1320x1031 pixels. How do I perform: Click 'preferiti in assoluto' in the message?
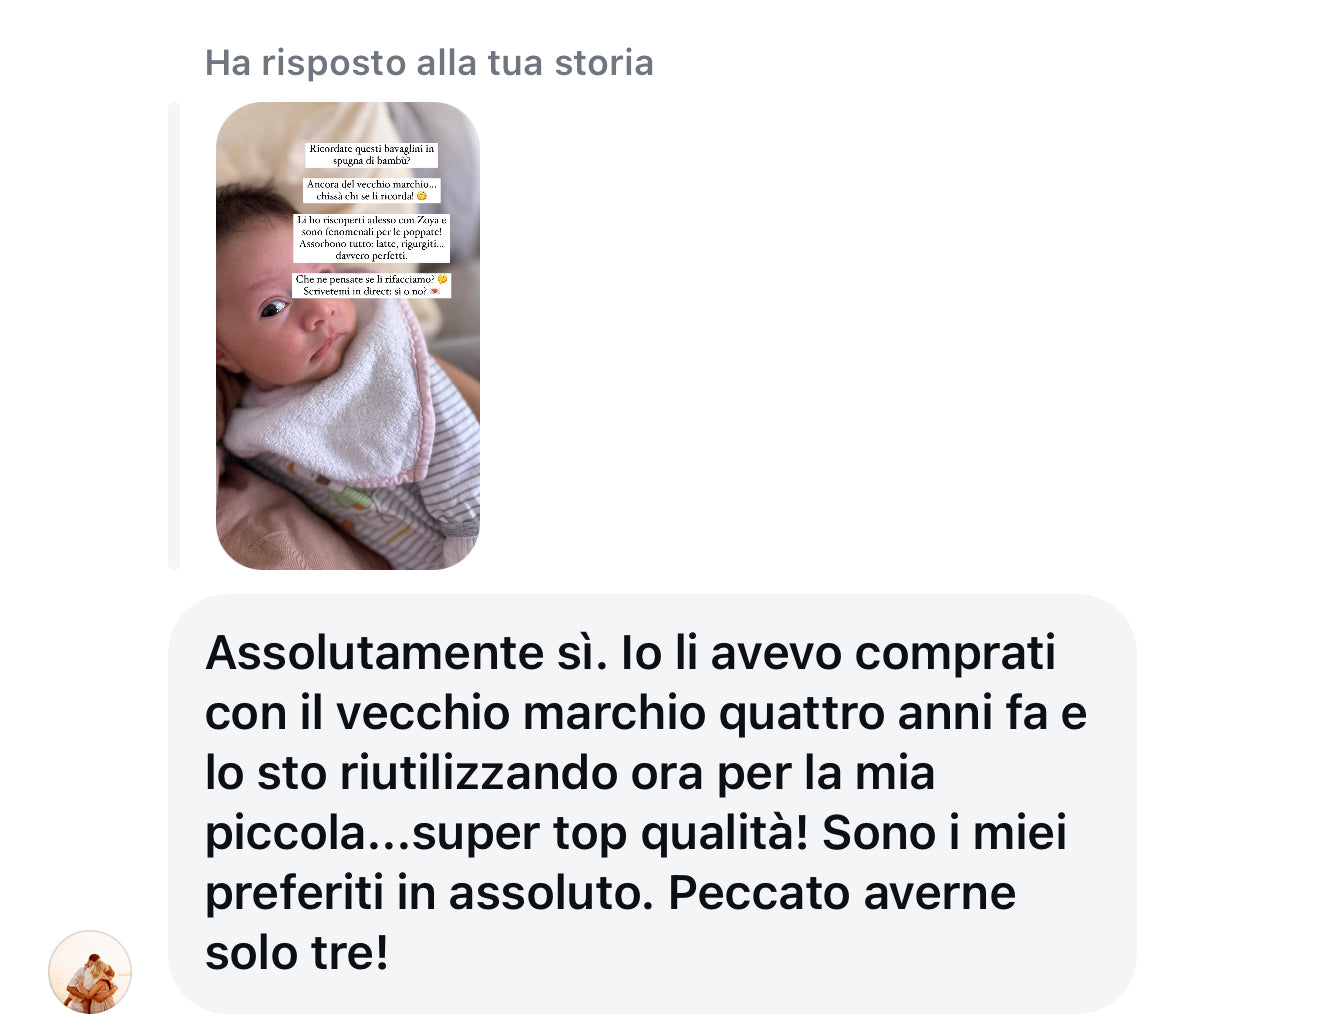click(429, 893)
